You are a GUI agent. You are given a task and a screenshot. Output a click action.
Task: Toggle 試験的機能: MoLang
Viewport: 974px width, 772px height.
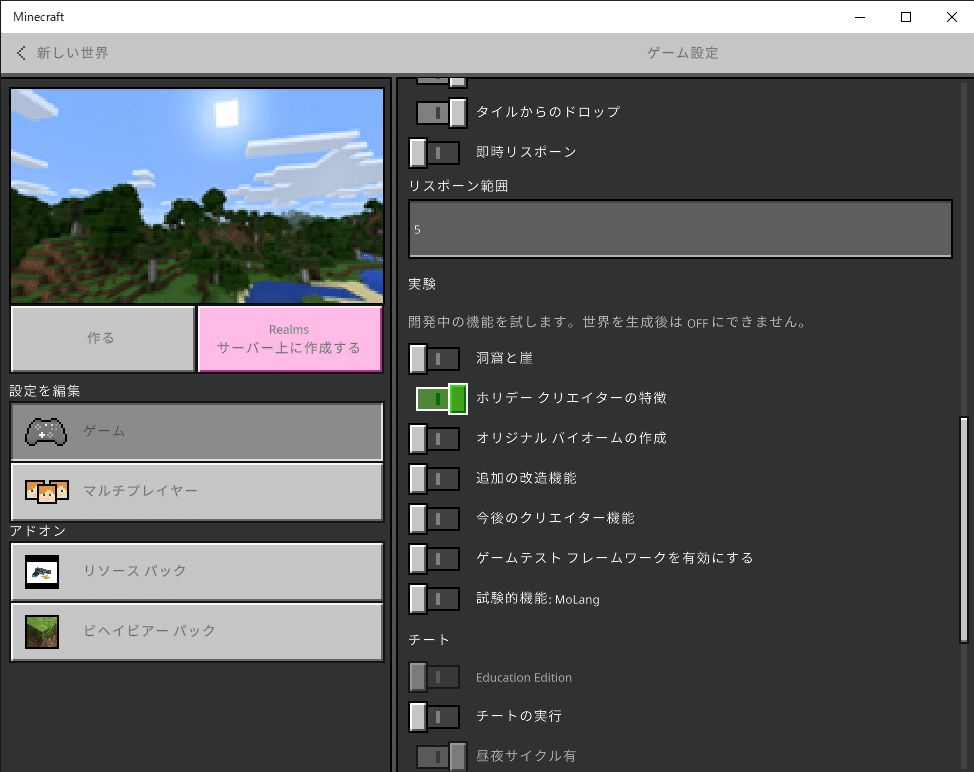point(434,599)
